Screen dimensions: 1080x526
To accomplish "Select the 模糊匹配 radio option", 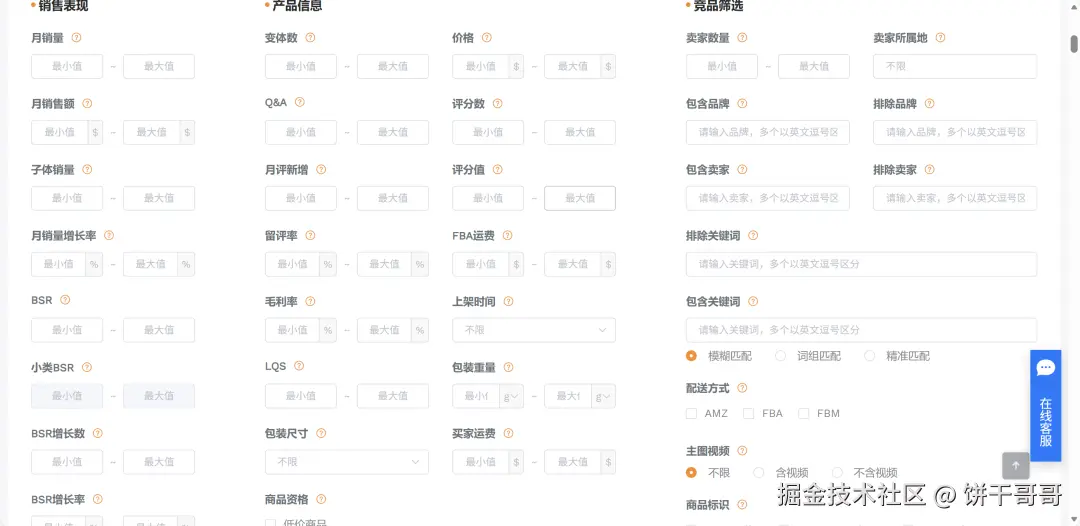I will point(692,356).
